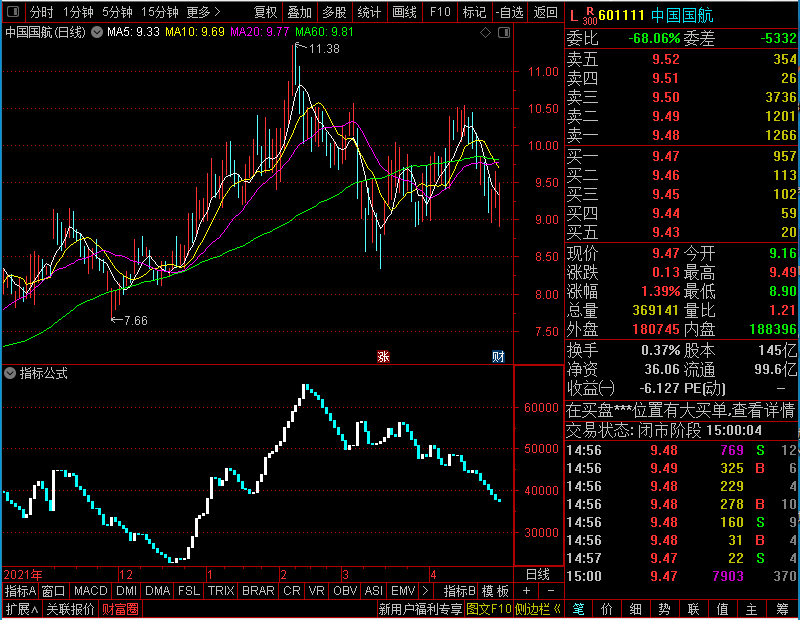Click the L badge beside stock code 601111
The image size is (800, 620).
tap(574, 16)
